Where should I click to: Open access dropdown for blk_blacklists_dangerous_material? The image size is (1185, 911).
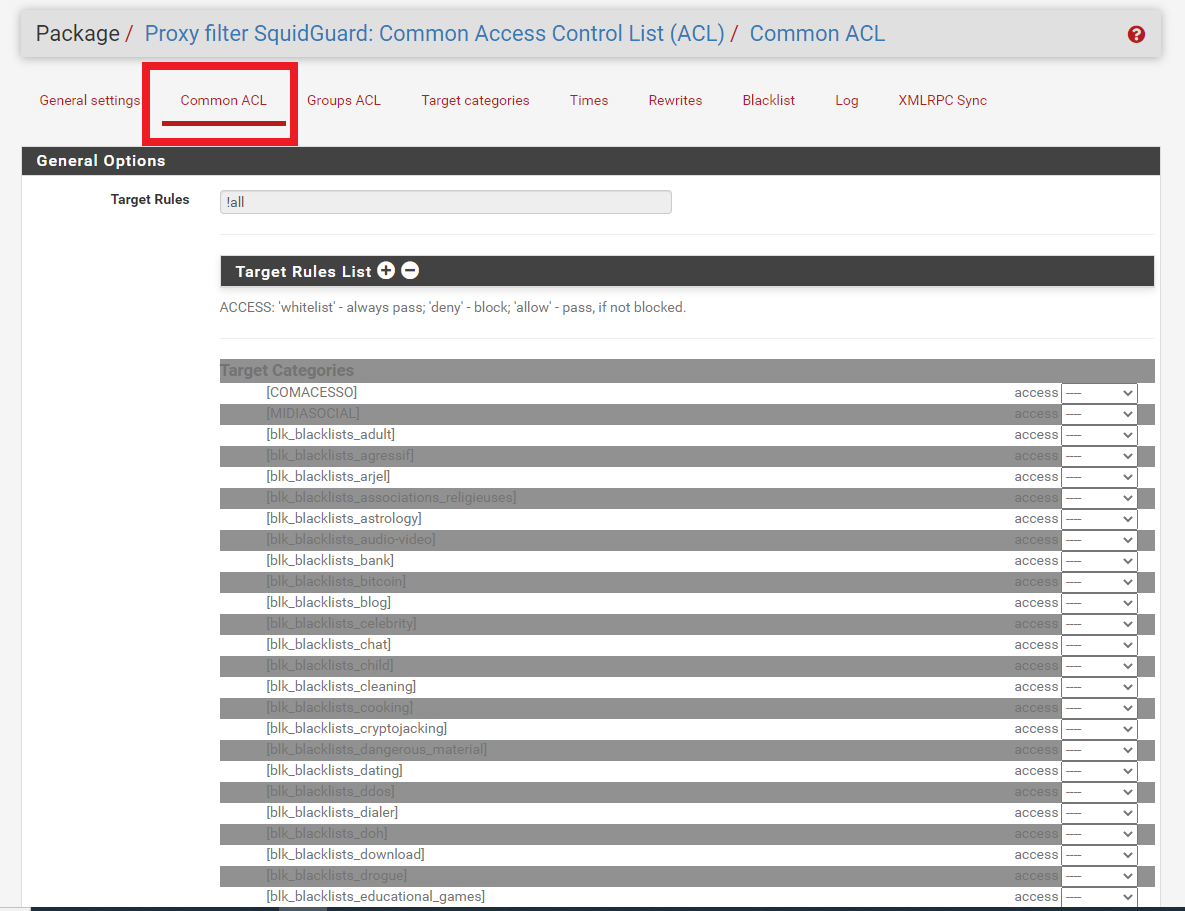pyautogui.click(x=1099, y=750)
